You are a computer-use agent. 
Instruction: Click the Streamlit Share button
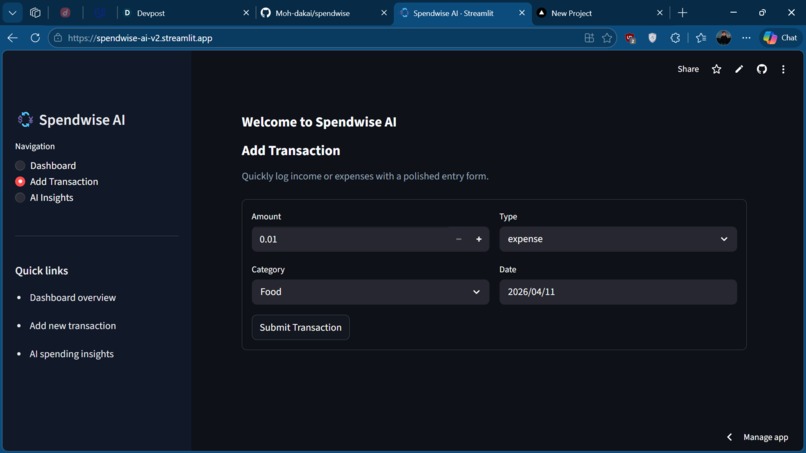coord(688,69)
